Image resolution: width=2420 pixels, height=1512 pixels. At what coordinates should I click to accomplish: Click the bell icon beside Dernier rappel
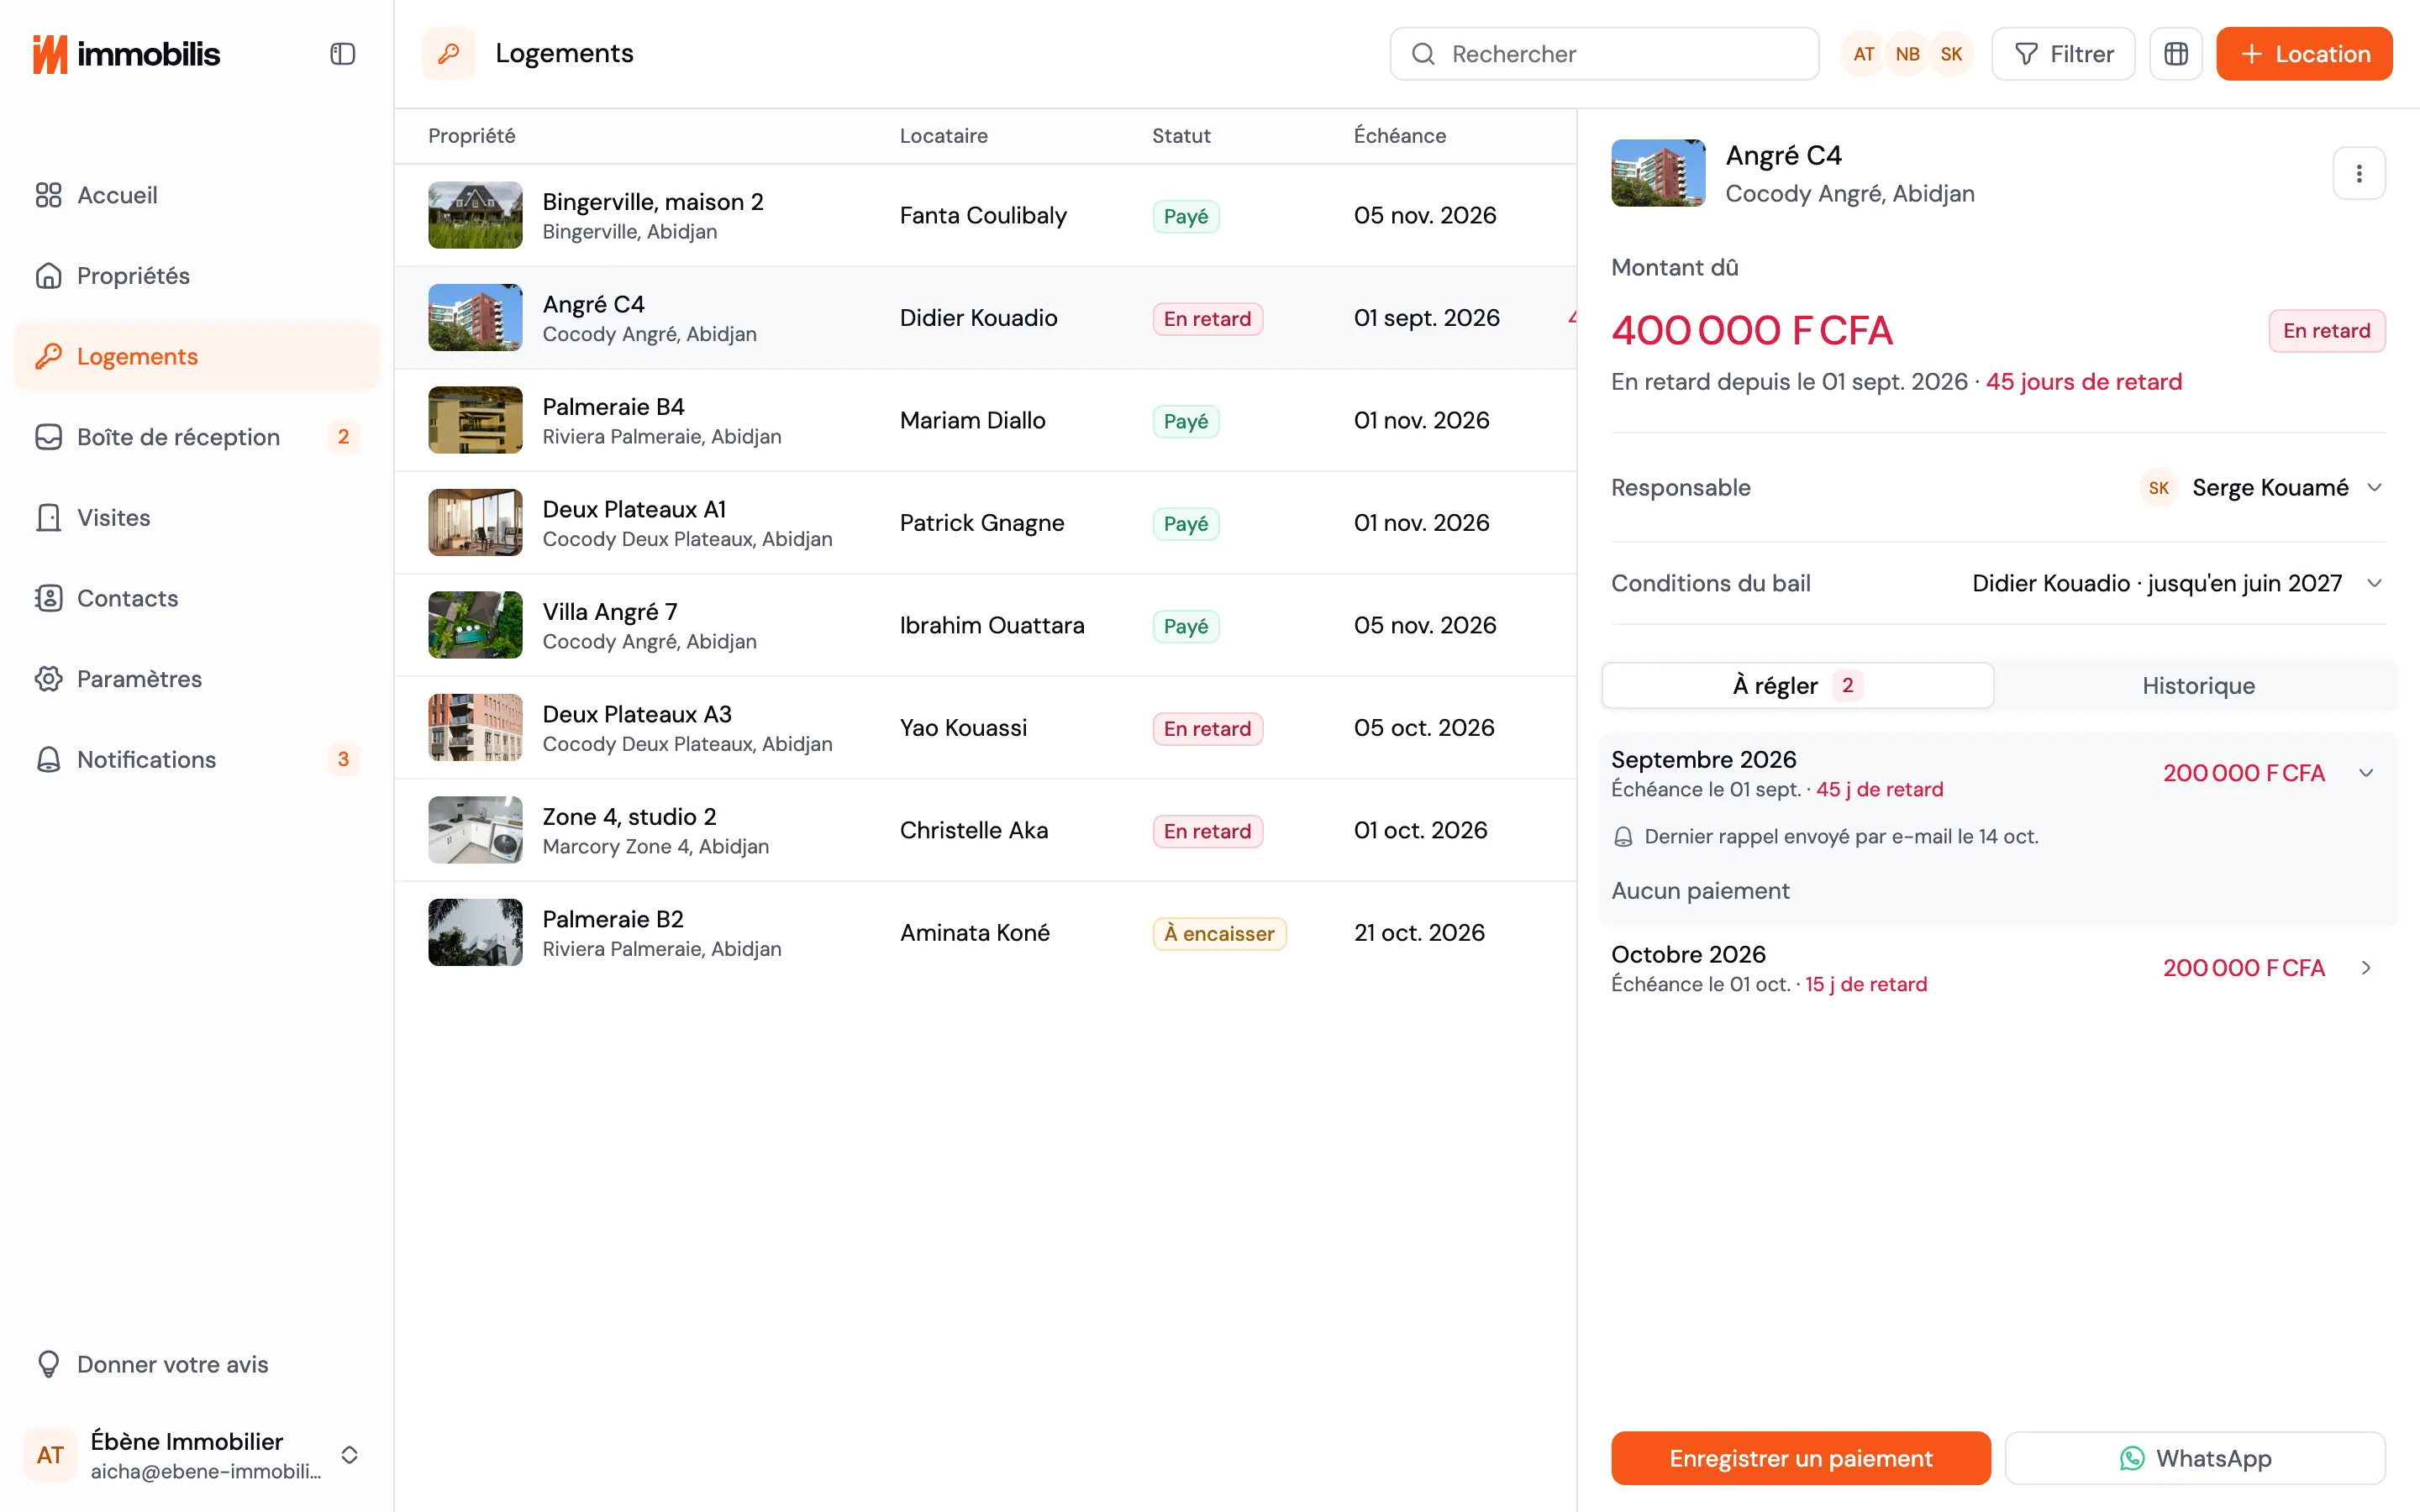(1623, 837)
